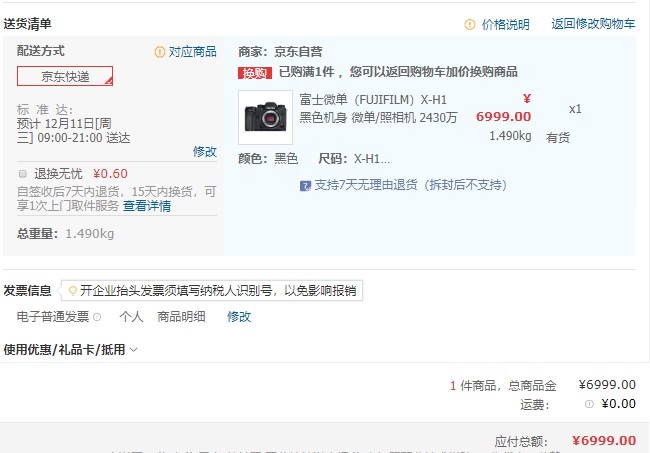This screenshot has width=650, height=453.
Task: Click 已购满1件 promotion message
Action: (x=398, y=72)
